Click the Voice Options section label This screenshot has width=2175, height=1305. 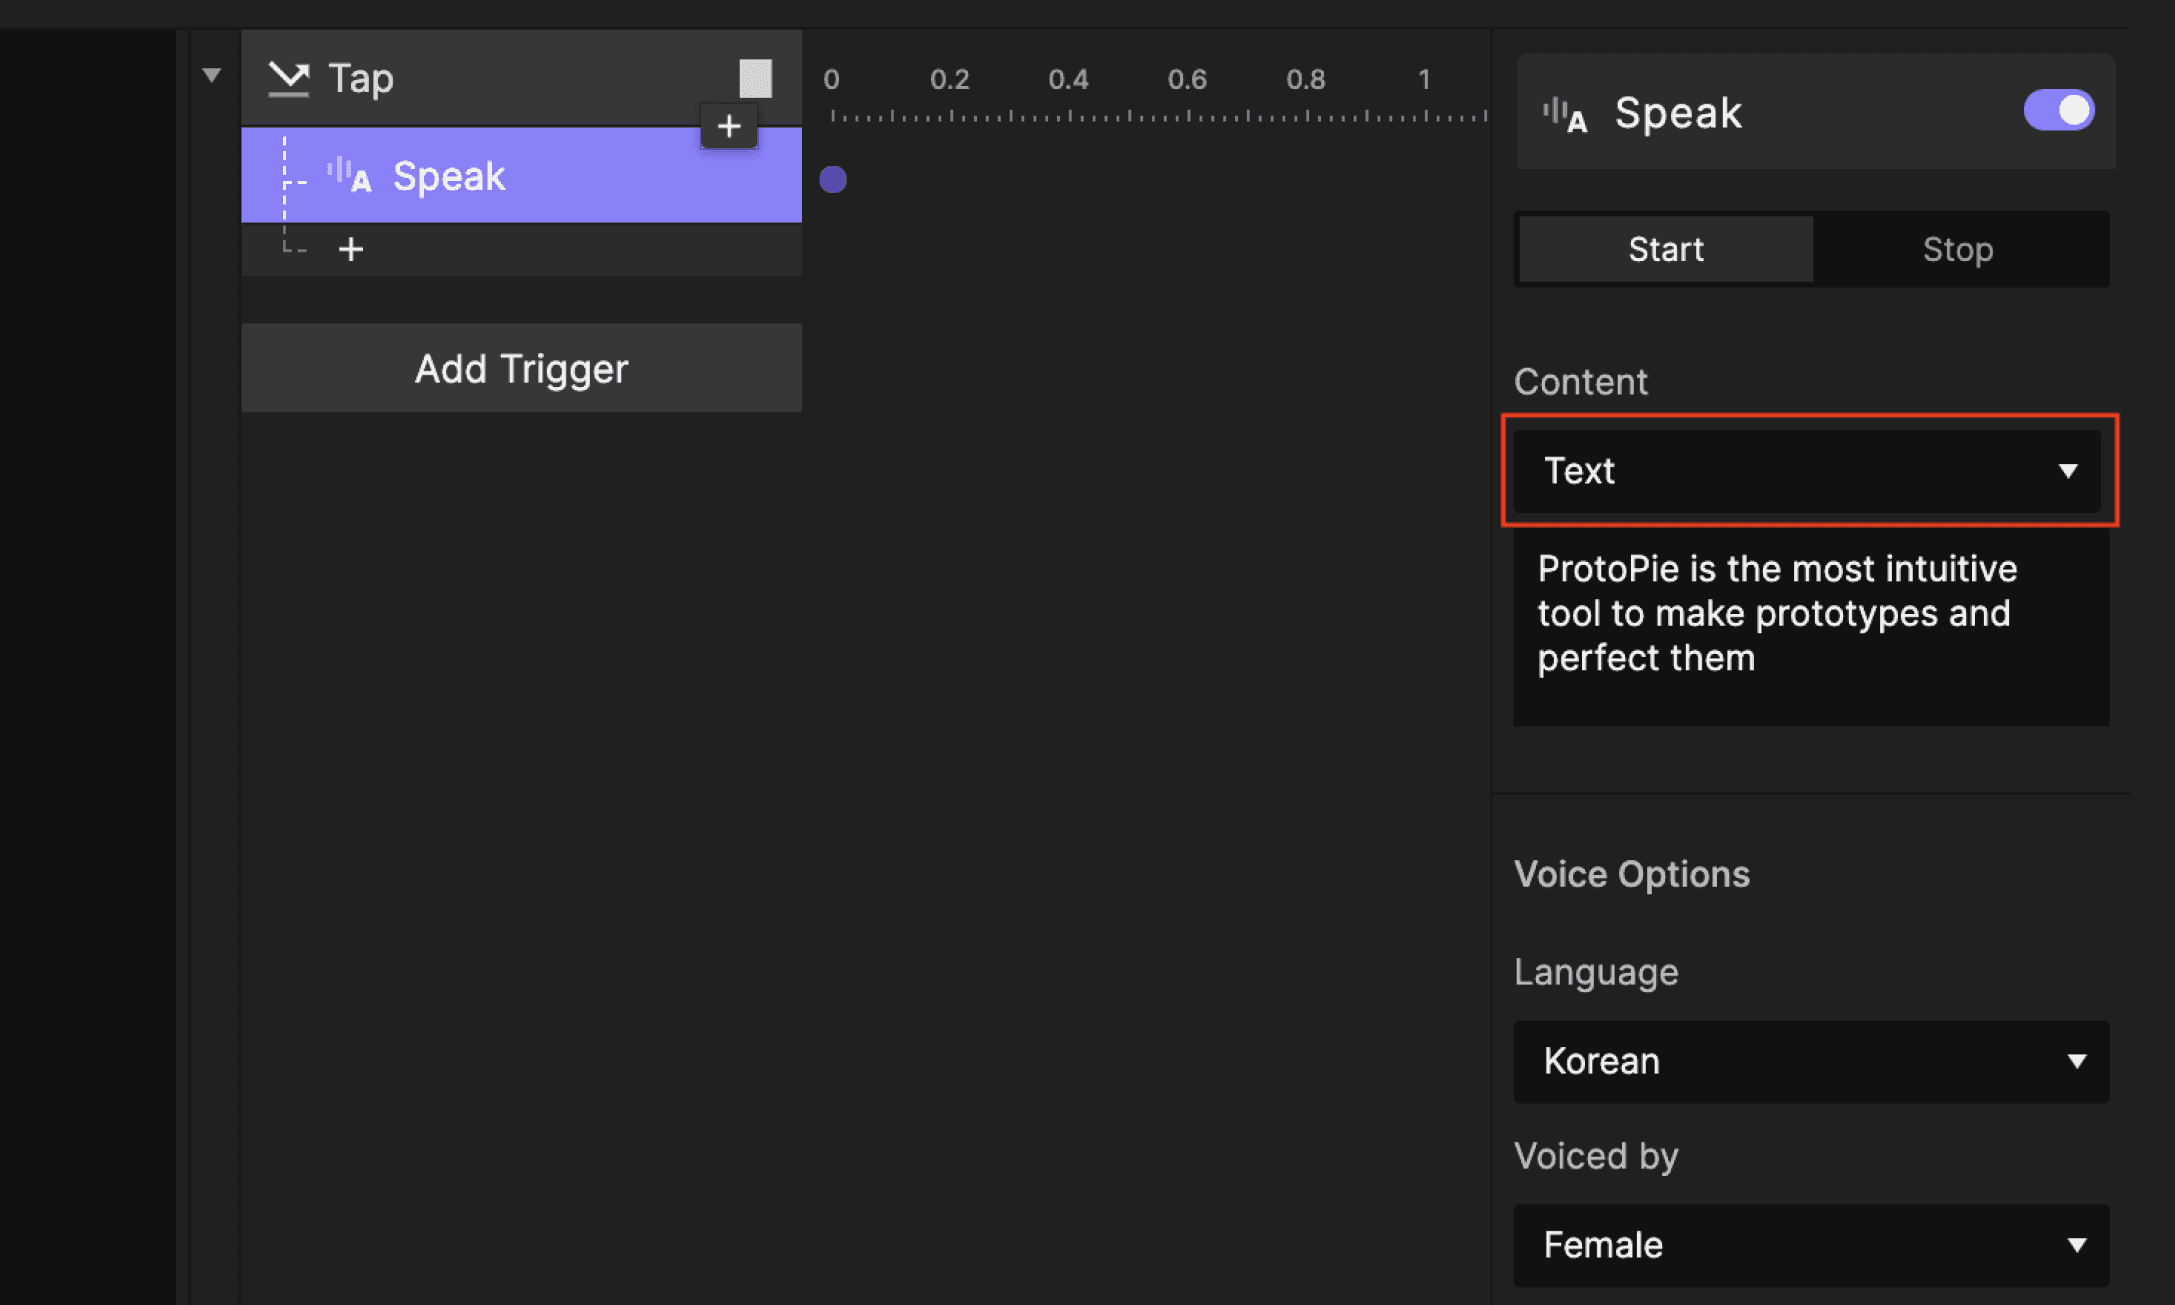1632,873
